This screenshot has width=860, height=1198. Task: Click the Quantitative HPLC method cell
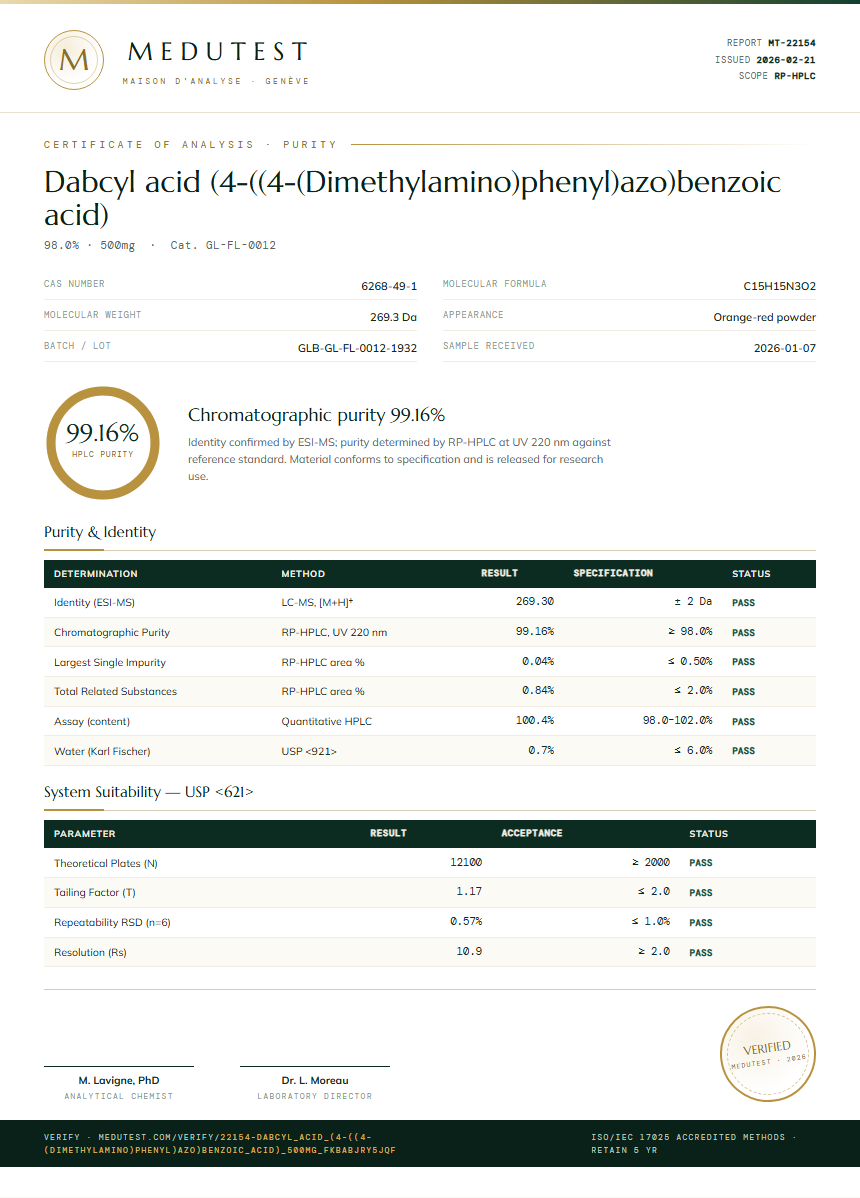coord(326,721)
